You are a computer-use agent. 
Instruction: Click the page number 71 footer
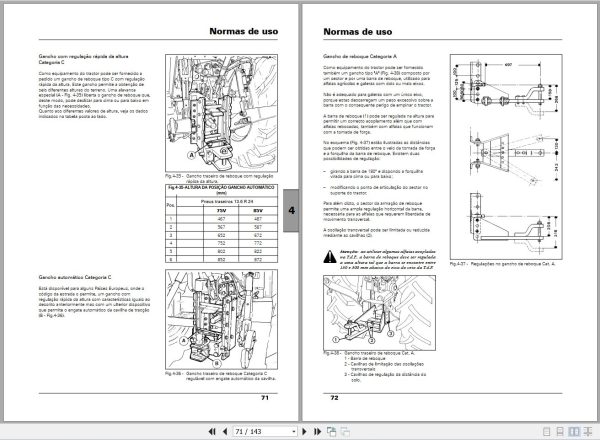tap(265, 398)
